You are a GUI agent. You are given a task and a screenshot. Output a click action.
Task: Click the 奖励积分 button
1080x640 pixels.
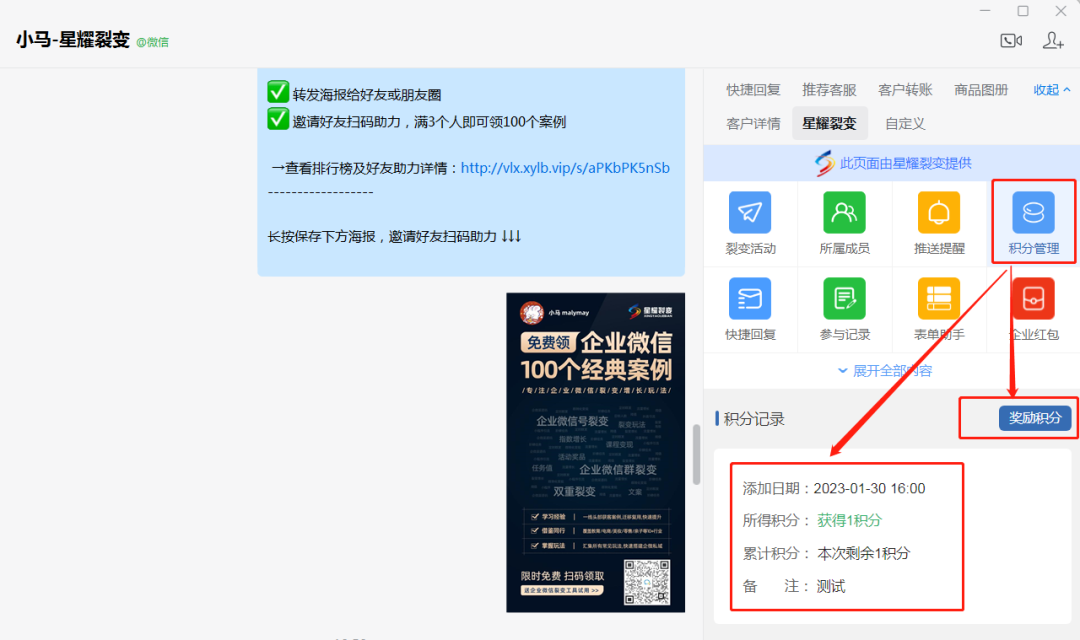(x=1034, y=418)
